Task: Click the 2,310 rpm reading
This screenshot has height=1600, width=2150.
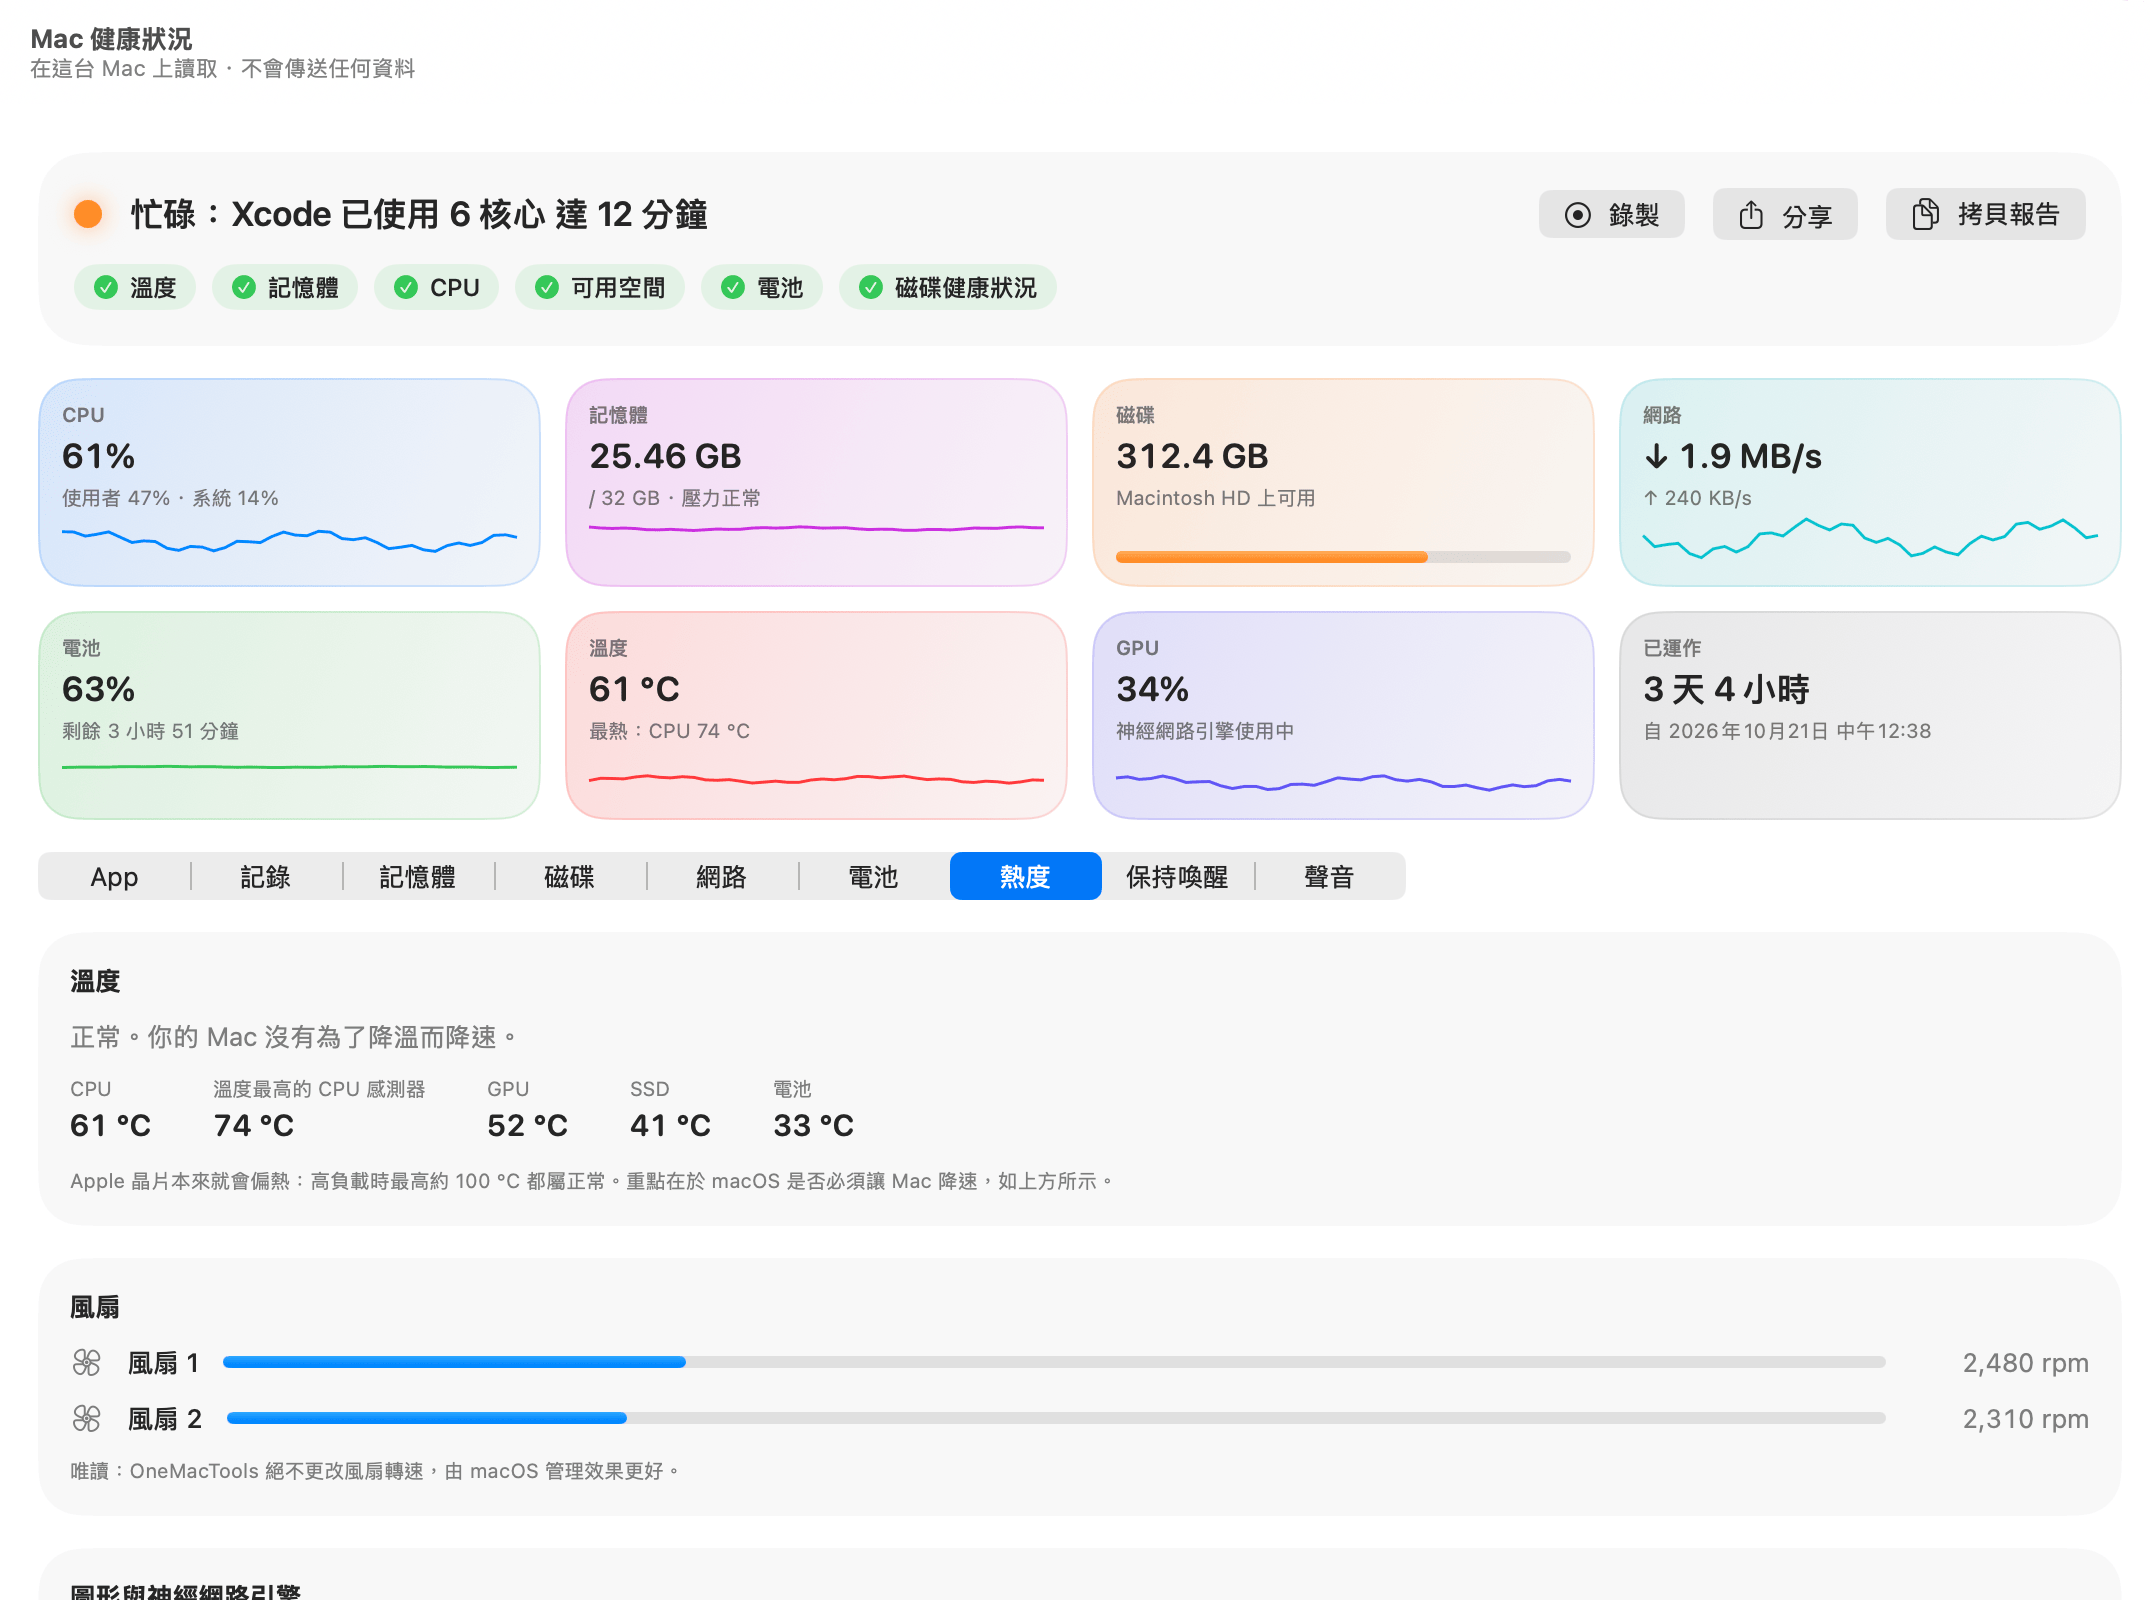Action: (x=2025, y=1419)
